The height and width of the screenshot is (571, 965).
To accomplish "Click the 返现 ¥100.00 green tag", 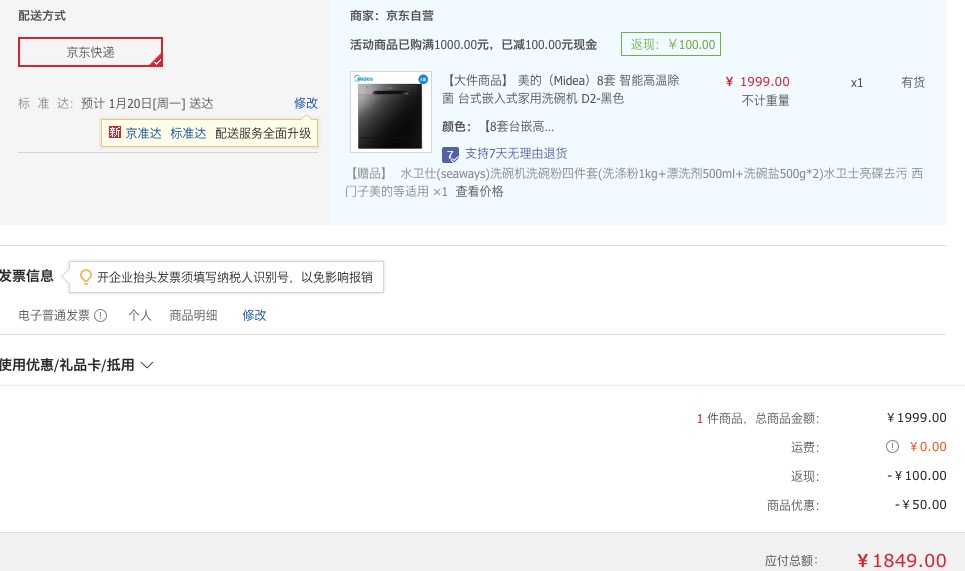I will point(671,44).
